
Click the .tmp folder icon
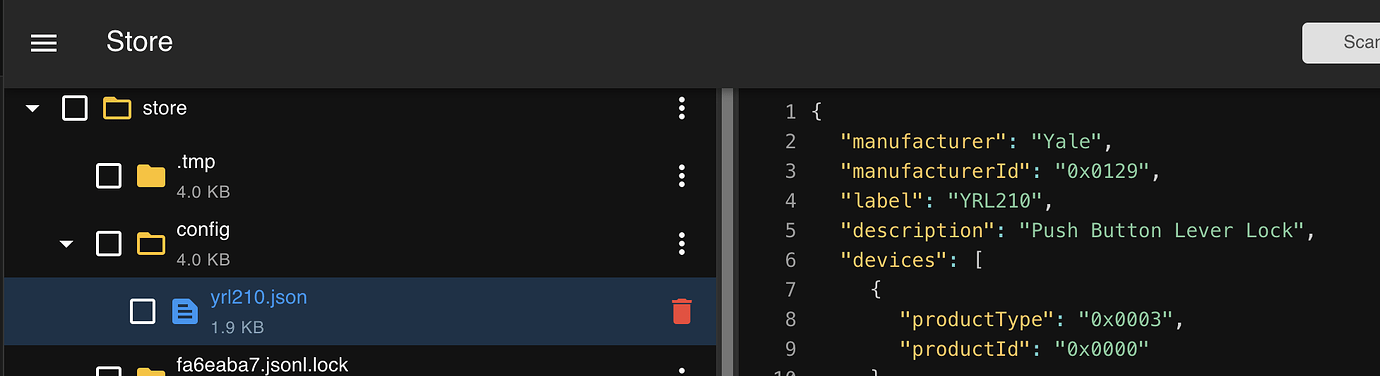(x=150, y=176)
